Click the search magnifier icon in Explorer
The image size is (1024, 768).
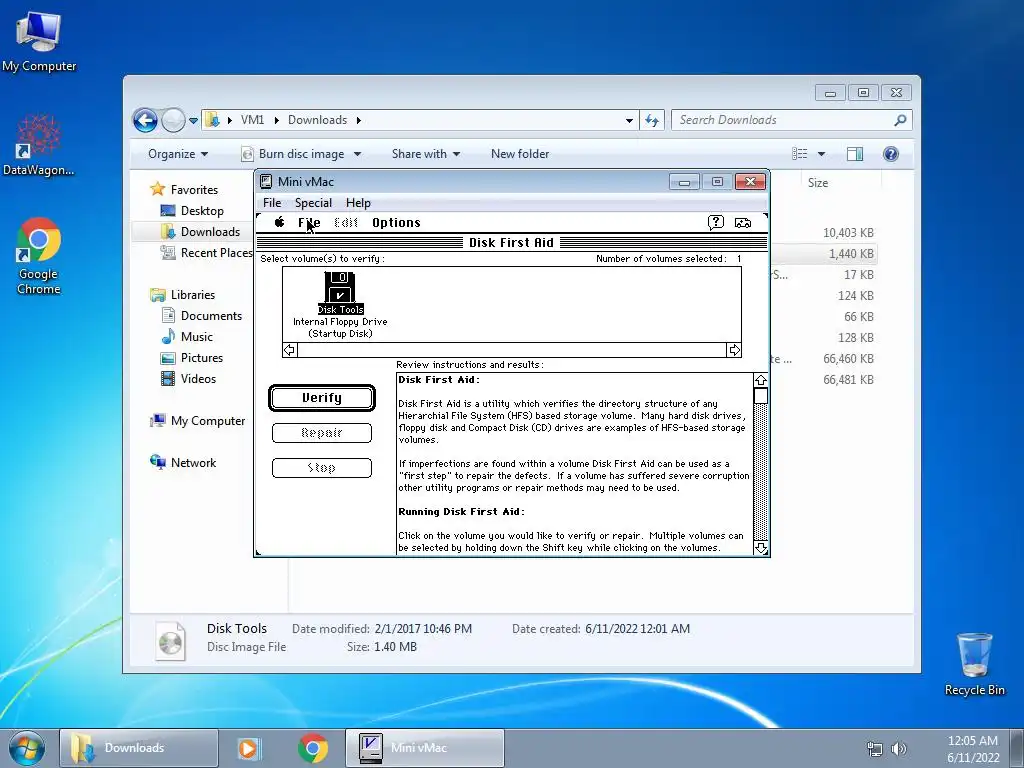(x=900, y=120)
